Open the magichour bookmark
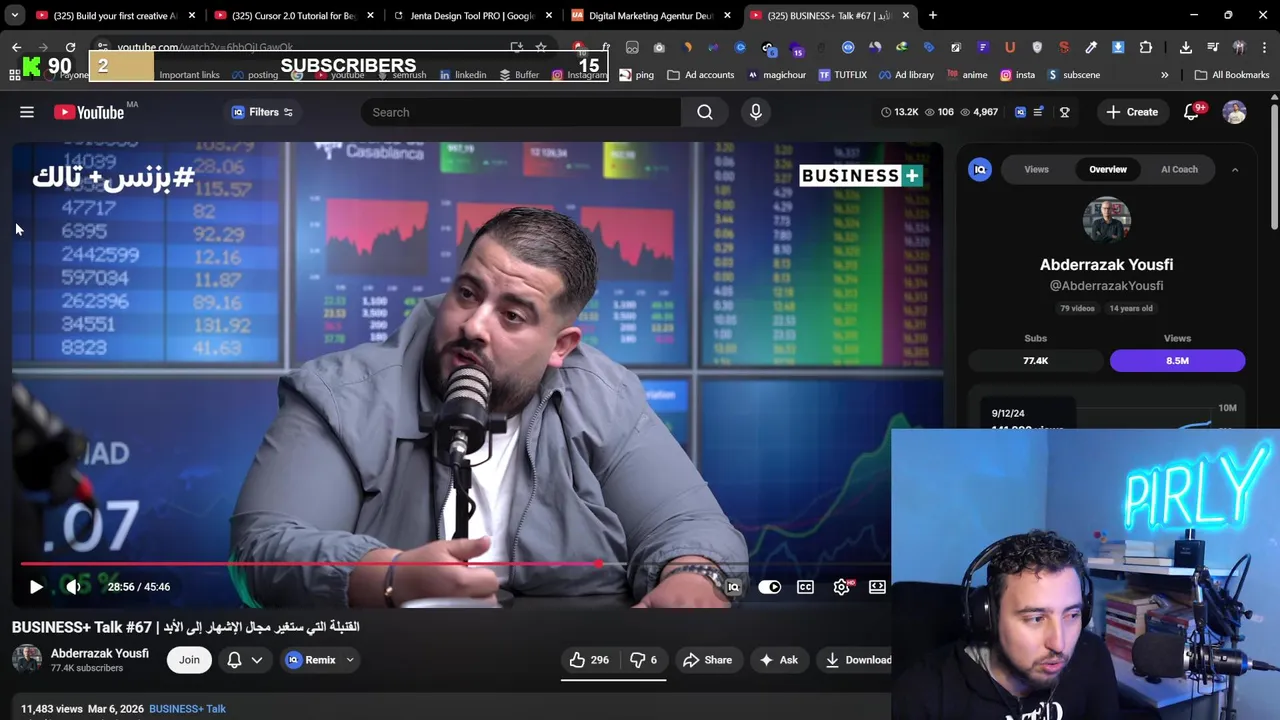The height and width of the screenshot is (720, 1280). (x=777, y=75)
